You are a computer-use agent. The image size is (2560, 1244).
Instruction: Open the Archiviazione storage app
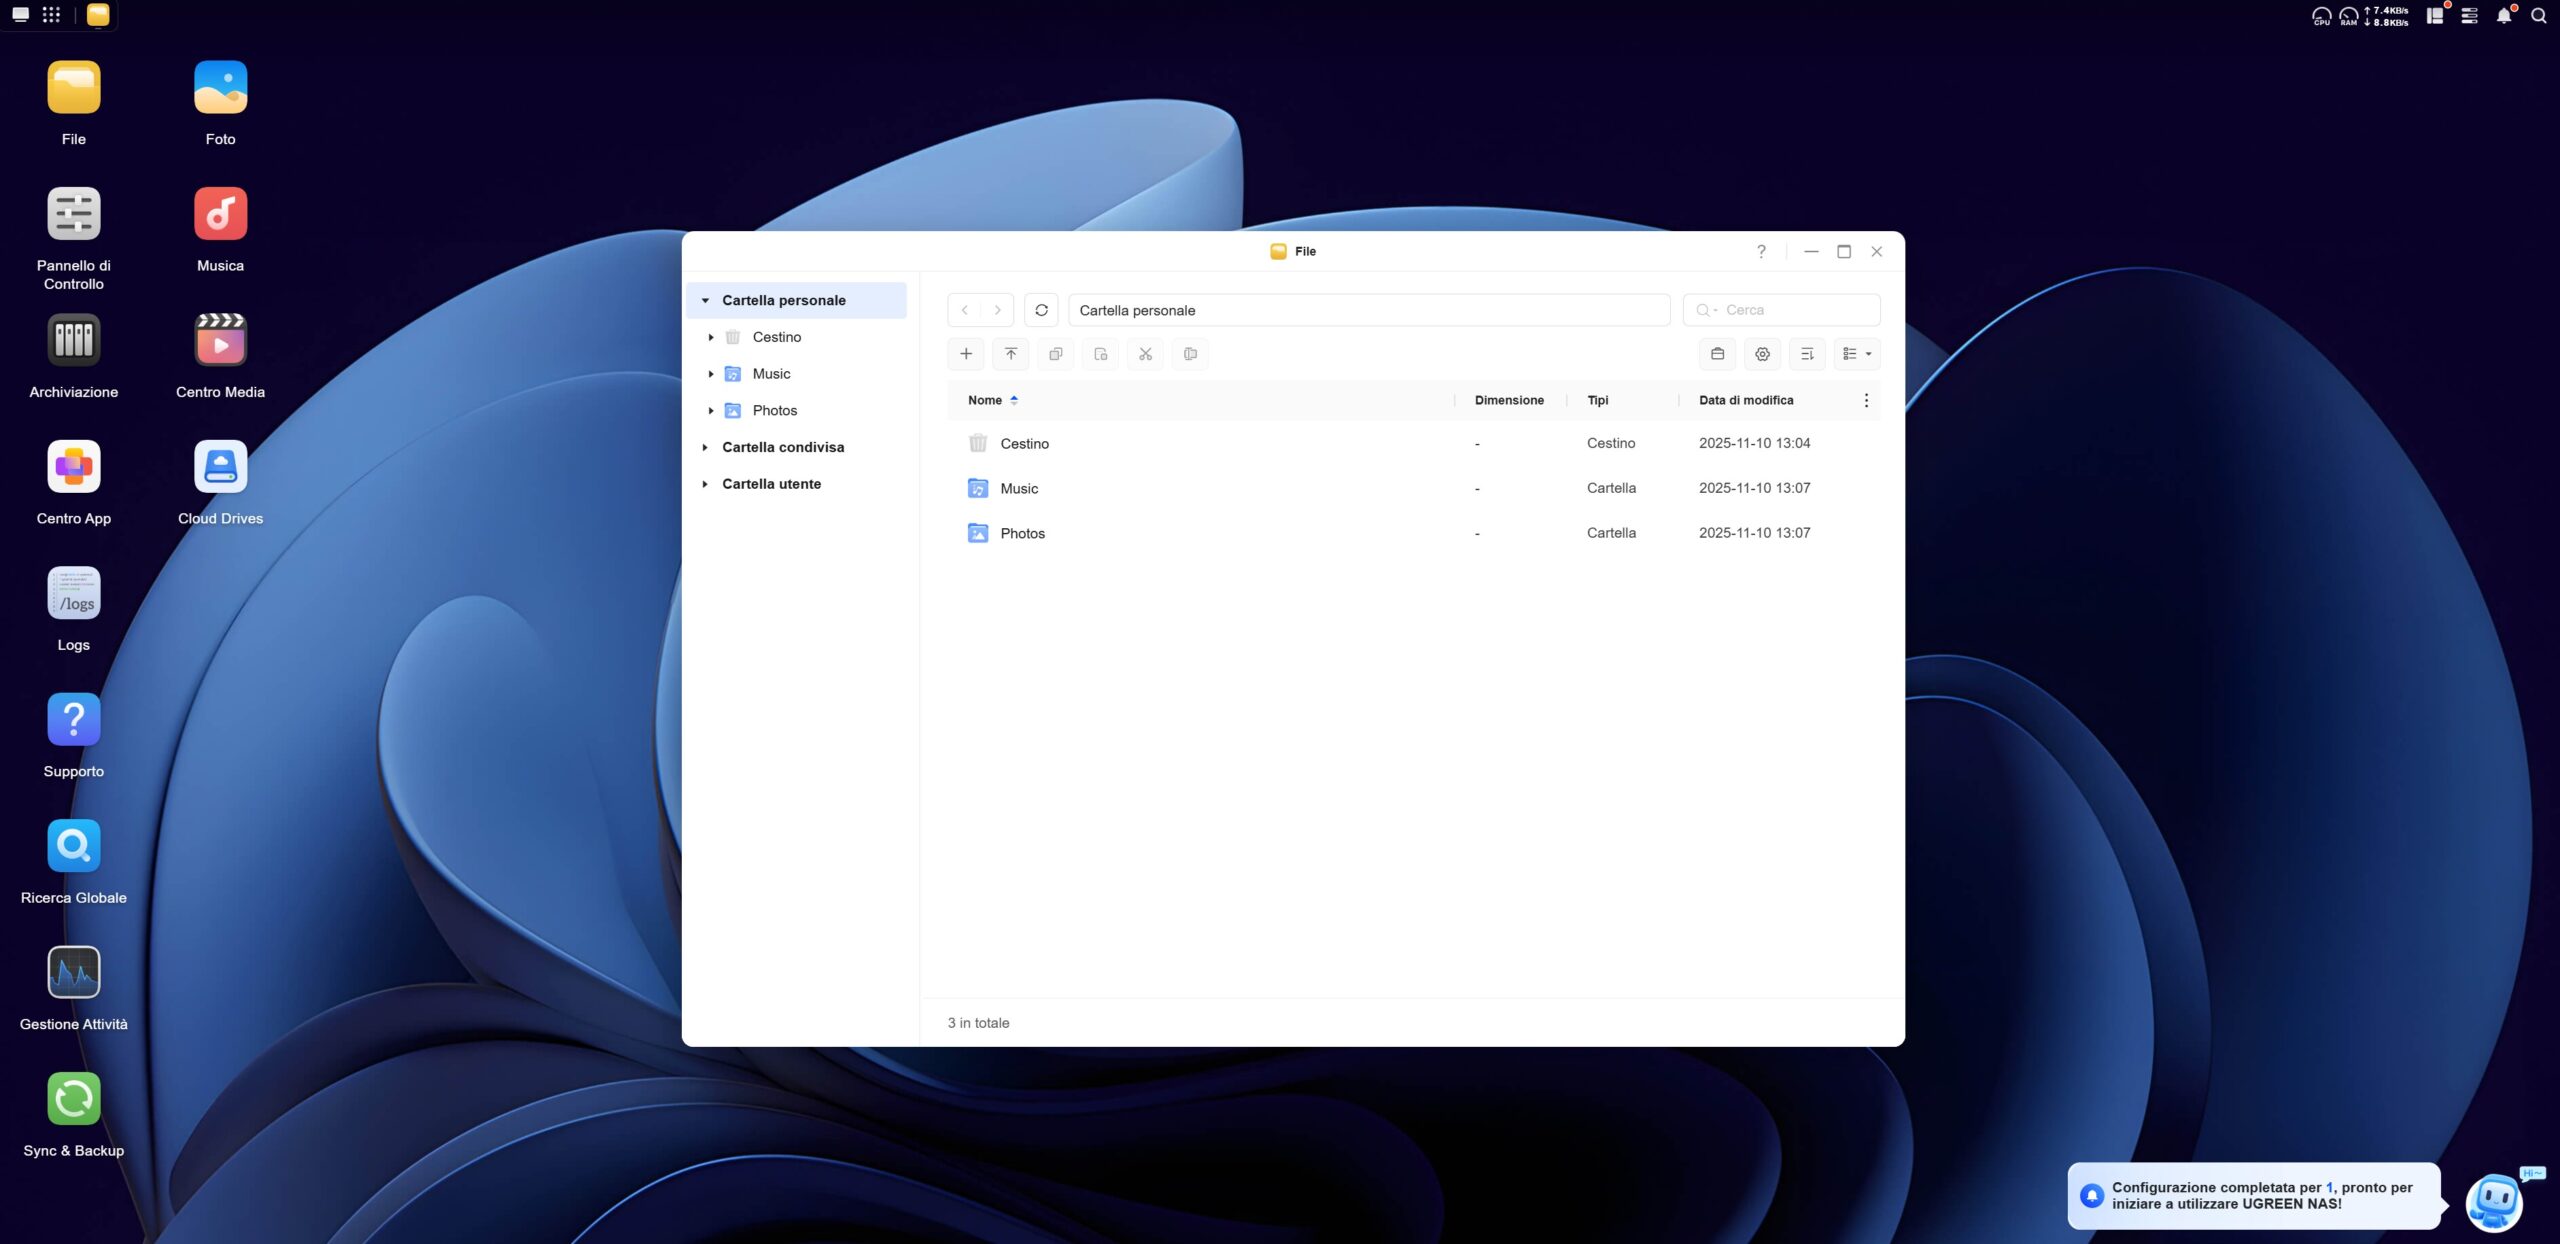pyautogui.click(x=73, y=341)
